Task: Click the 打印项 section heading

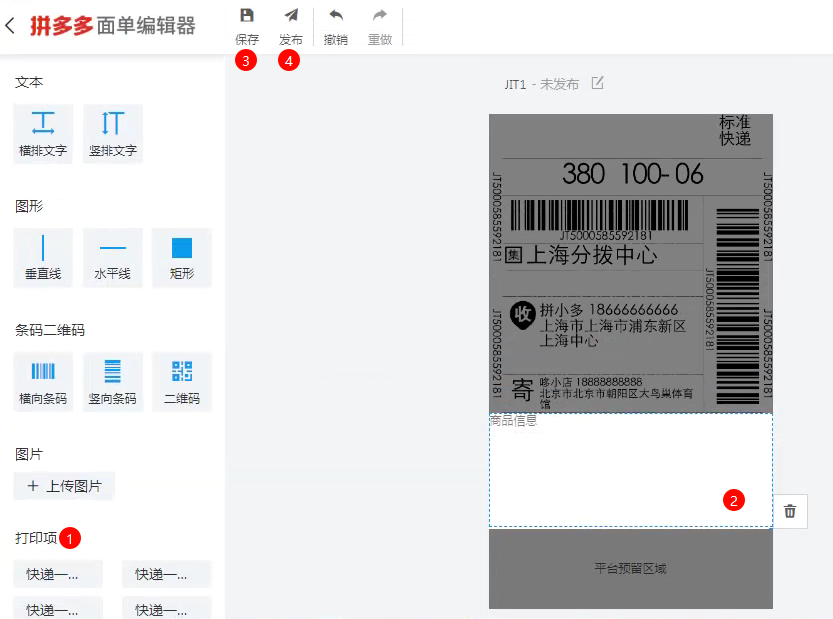Action: point(36,538)
